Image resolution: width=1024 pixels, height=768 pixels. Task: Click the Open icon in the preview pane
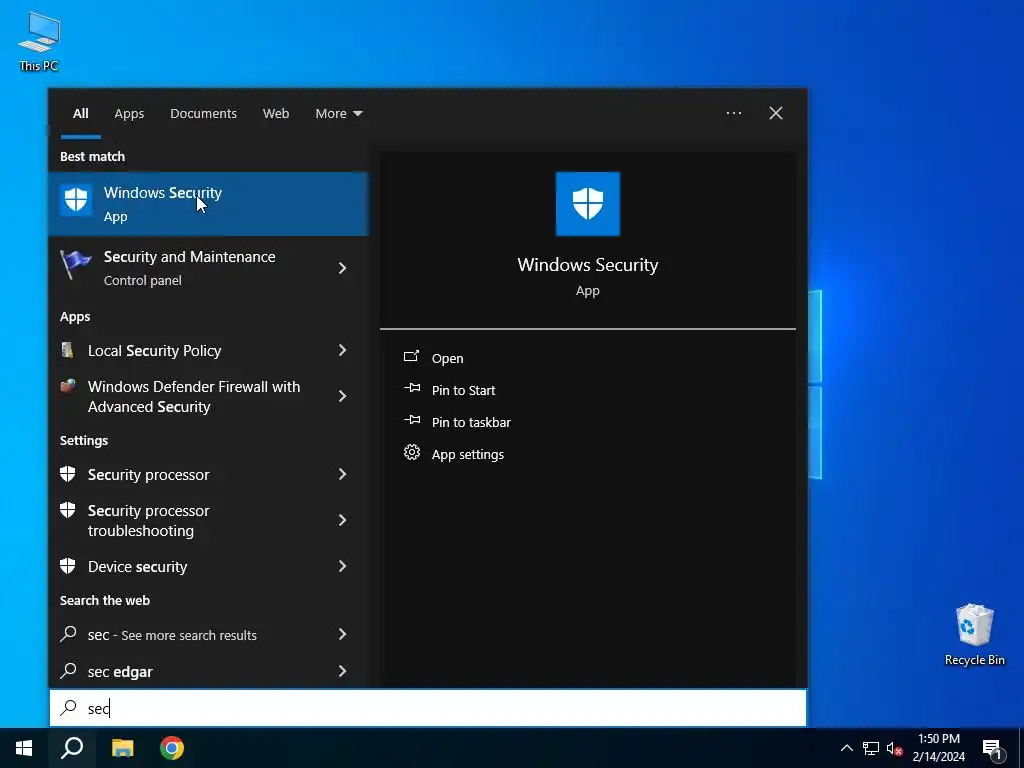(x=411, y=357)
